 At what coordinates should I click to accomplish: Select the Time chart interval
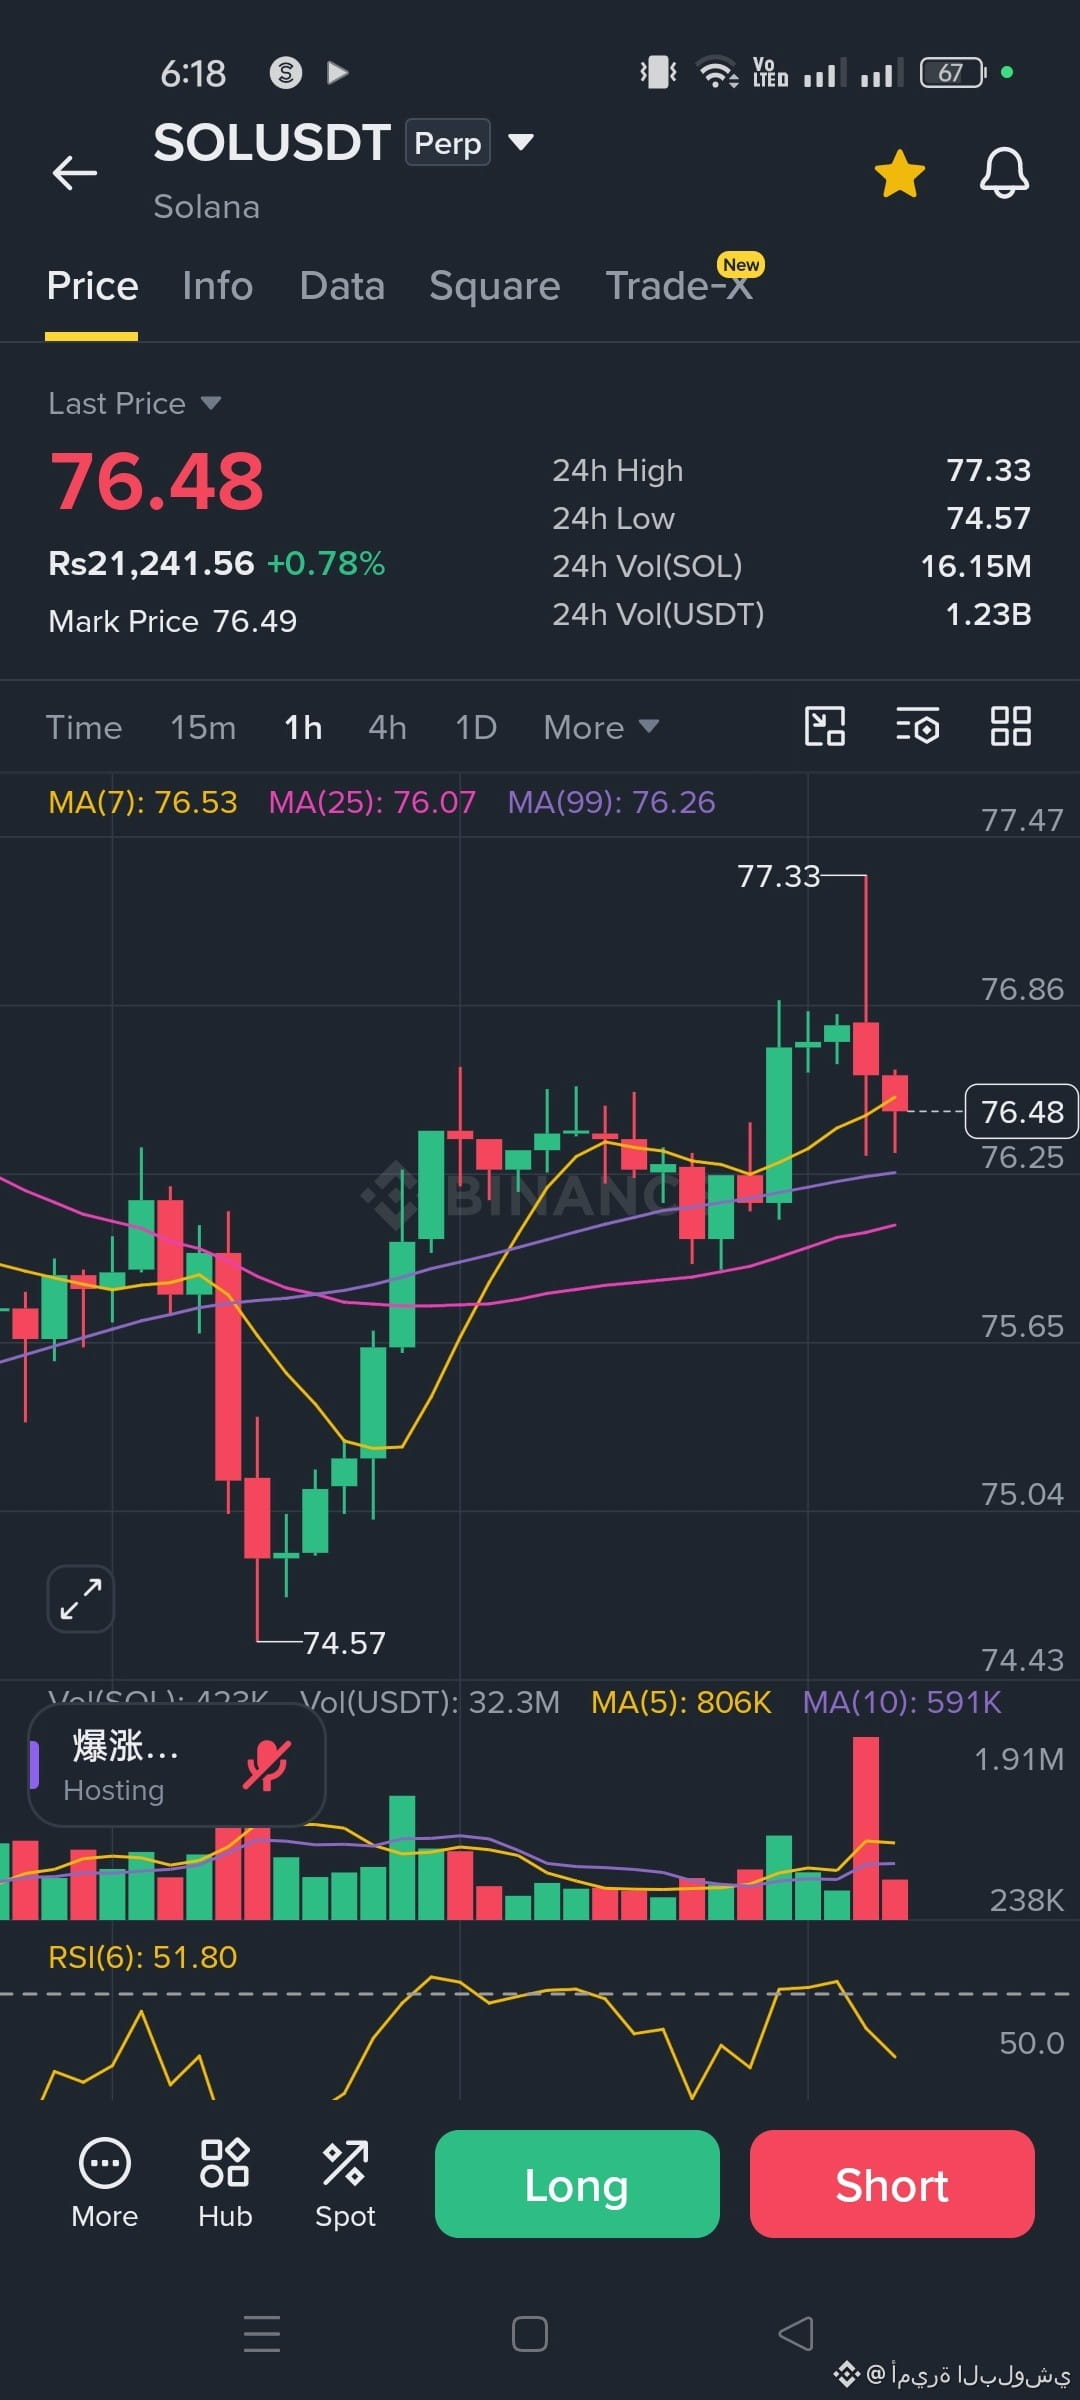click(84, 727)
